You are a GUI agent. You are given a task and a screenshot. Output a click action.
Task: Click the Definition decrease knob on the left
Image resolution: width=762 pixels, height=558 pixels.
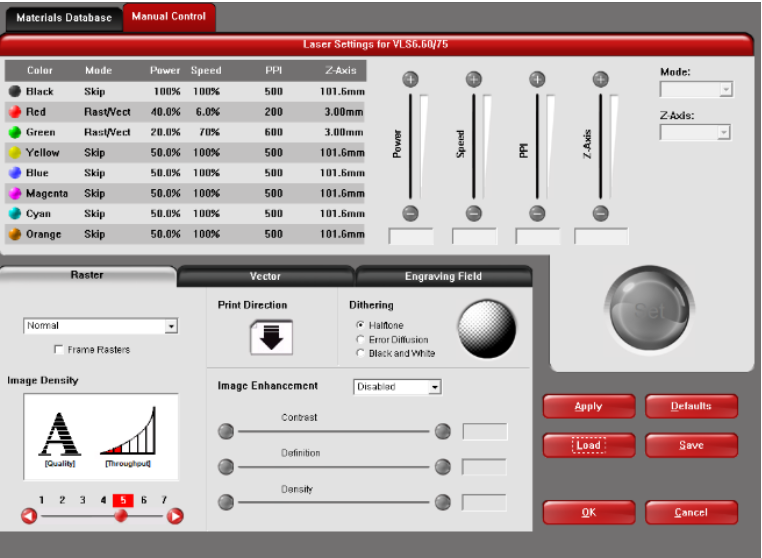(x=226, y=467)
